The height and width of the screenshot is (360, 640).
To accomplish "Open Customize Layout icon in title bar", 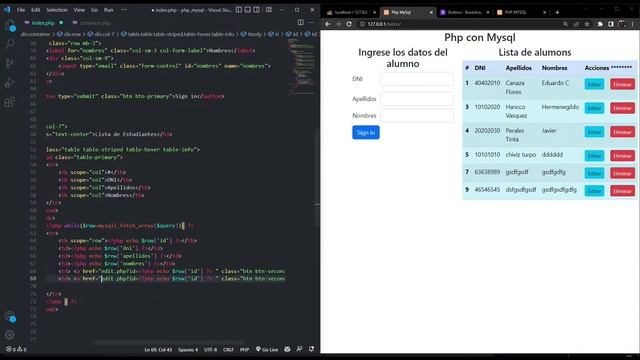I will (x=269, y=9).
